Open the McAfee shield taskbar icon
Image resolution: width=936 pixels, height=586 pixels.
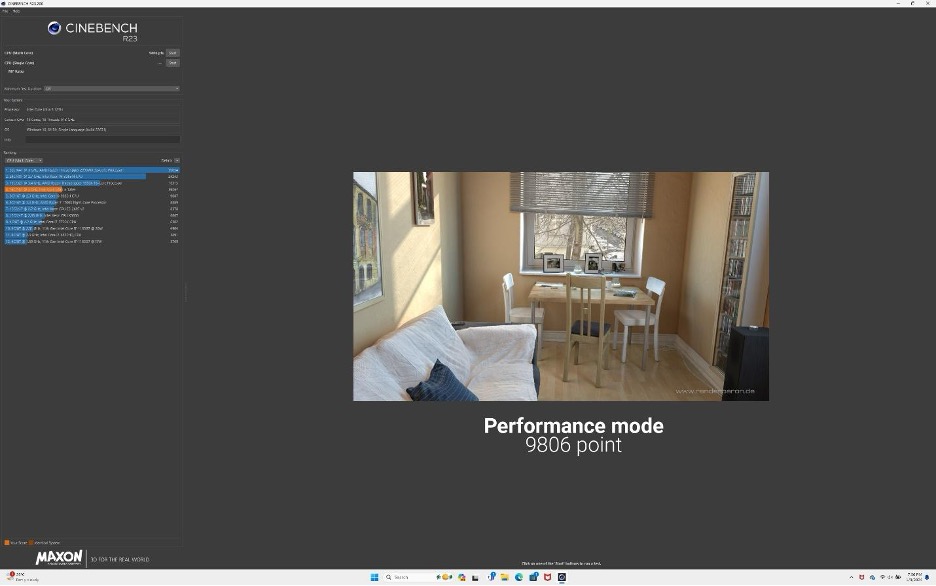(x=547, y=577)
